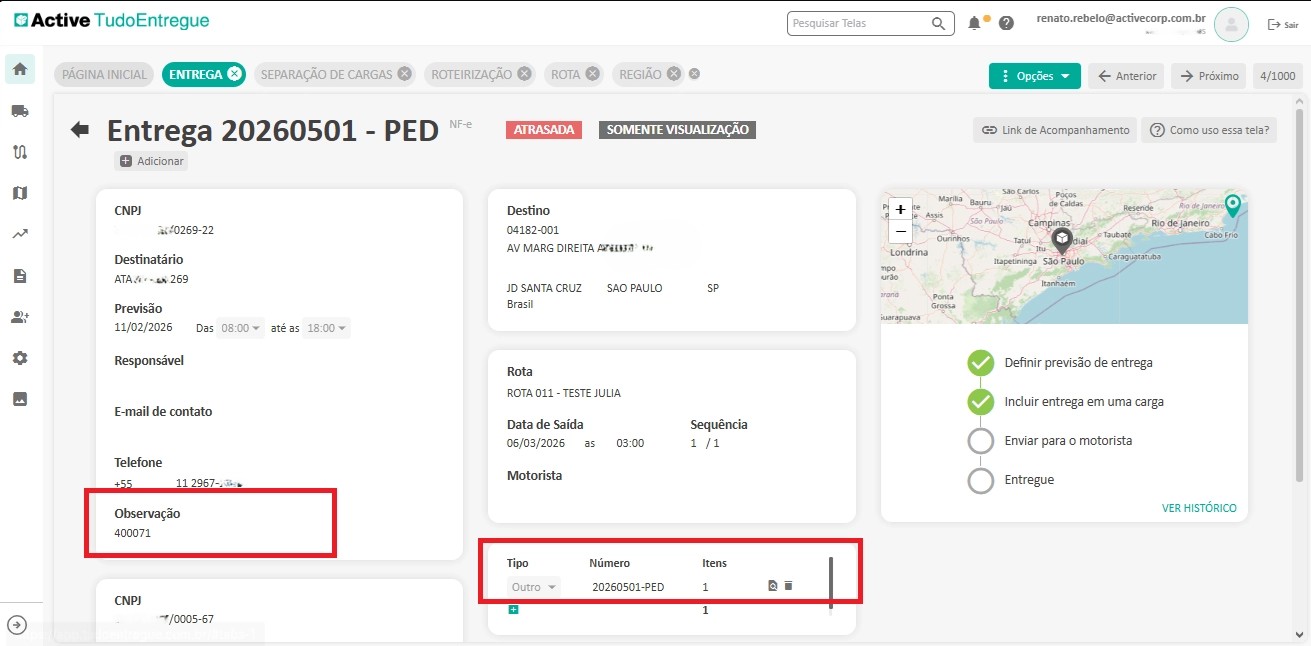1311x646 pixels.
Task: Click the help question mark icon in the header
Action: click(1006, 23)
